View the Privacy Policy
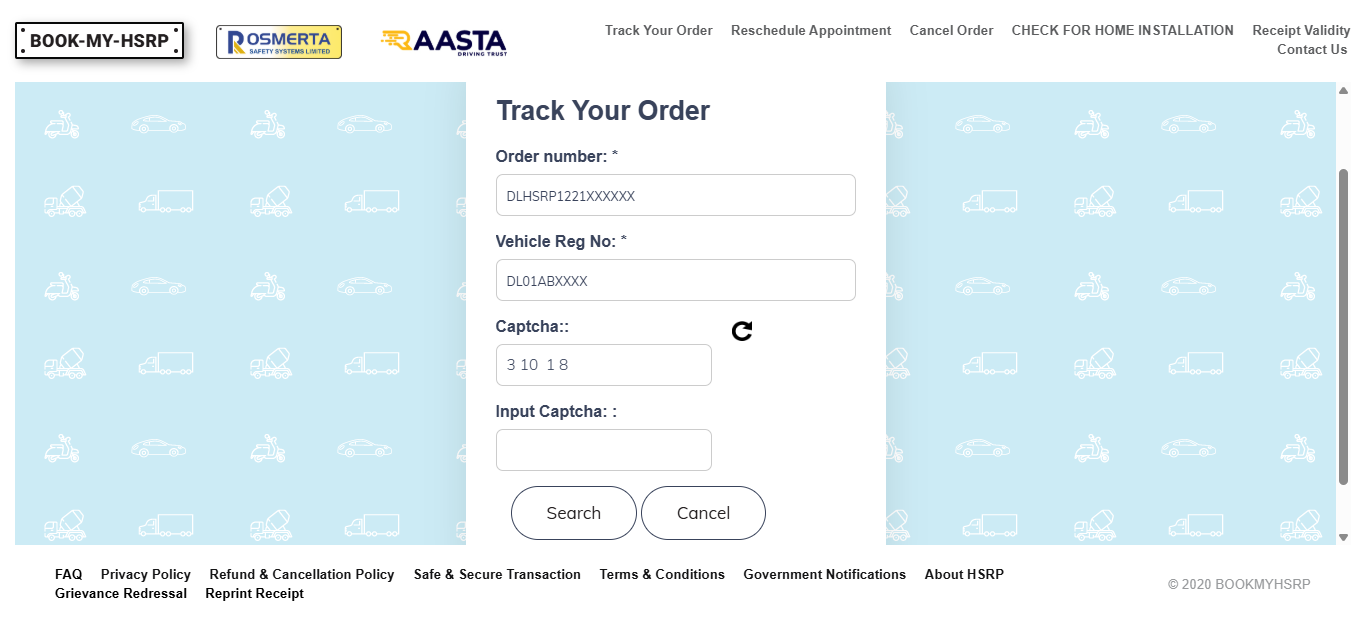The width and height of the screenshot is (1359, 631). tap(145, 574)
